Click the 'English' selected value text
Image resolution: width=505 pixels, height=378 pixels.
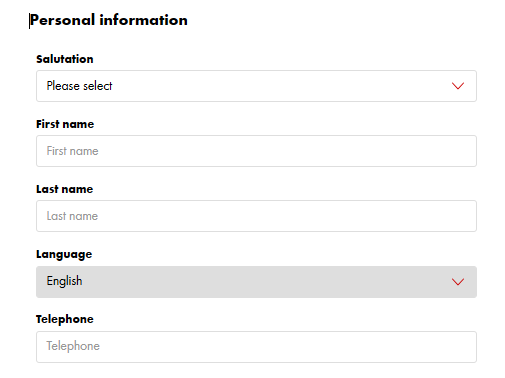(x=64, y=281)
